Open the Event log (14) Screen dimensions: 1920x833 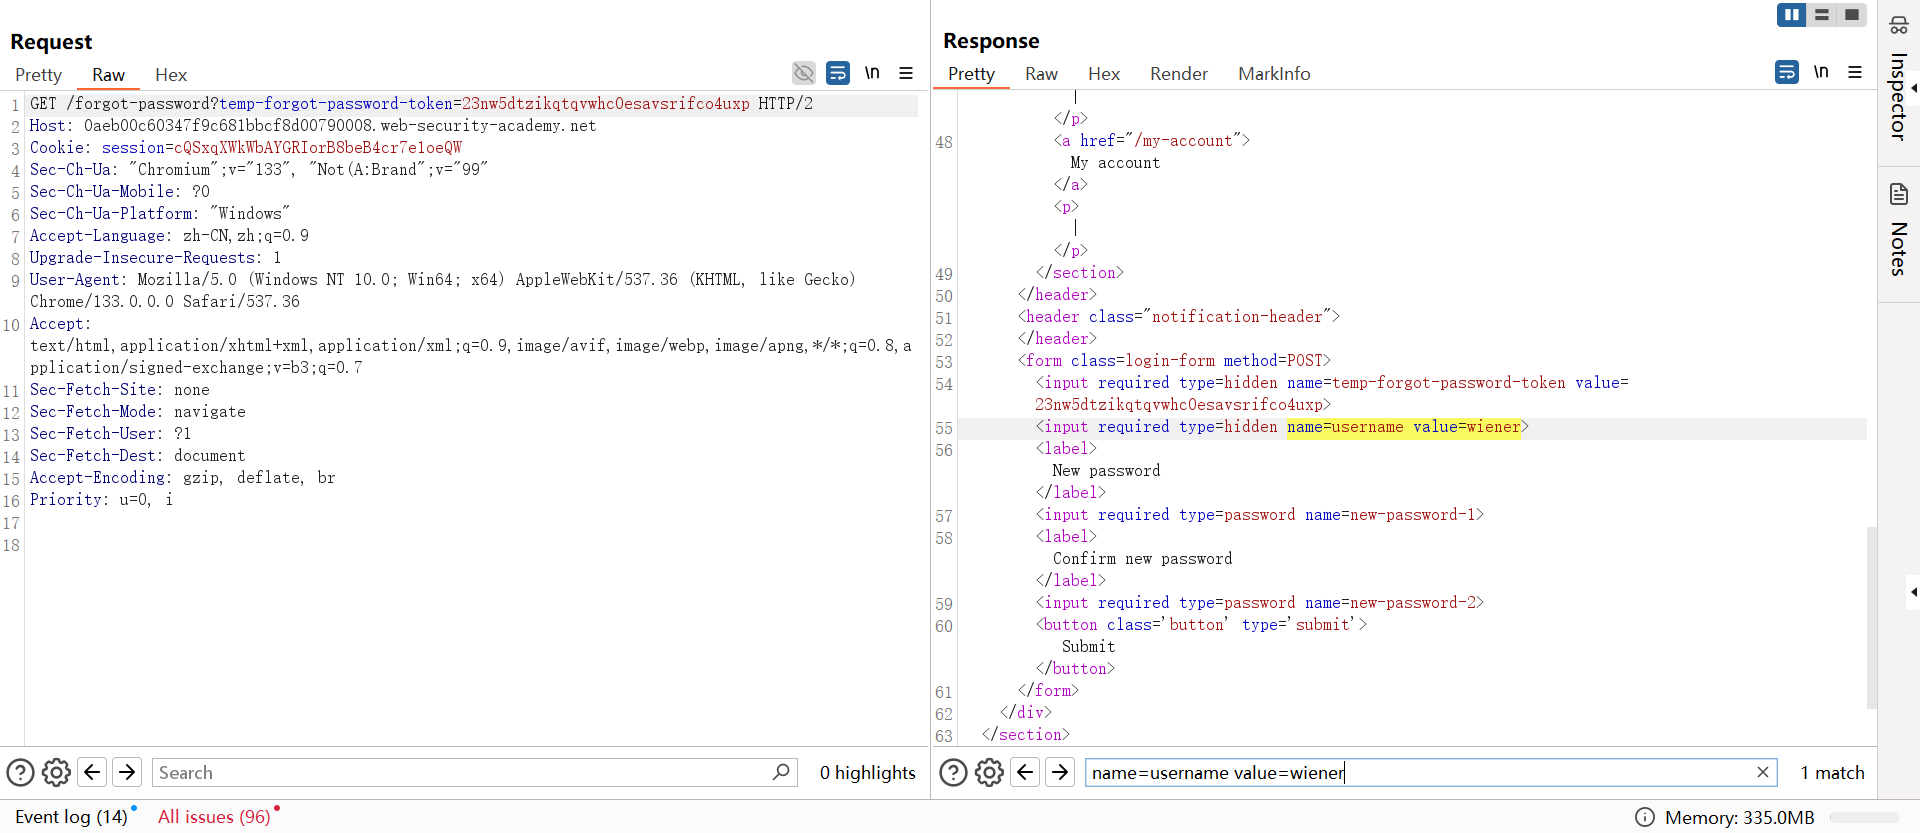click(71, 817)
